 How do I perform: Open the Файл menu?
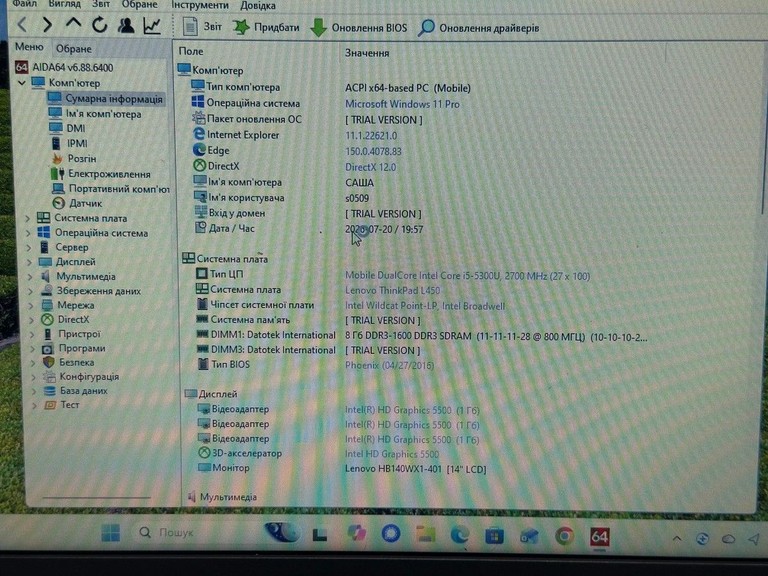coord(24,4)
